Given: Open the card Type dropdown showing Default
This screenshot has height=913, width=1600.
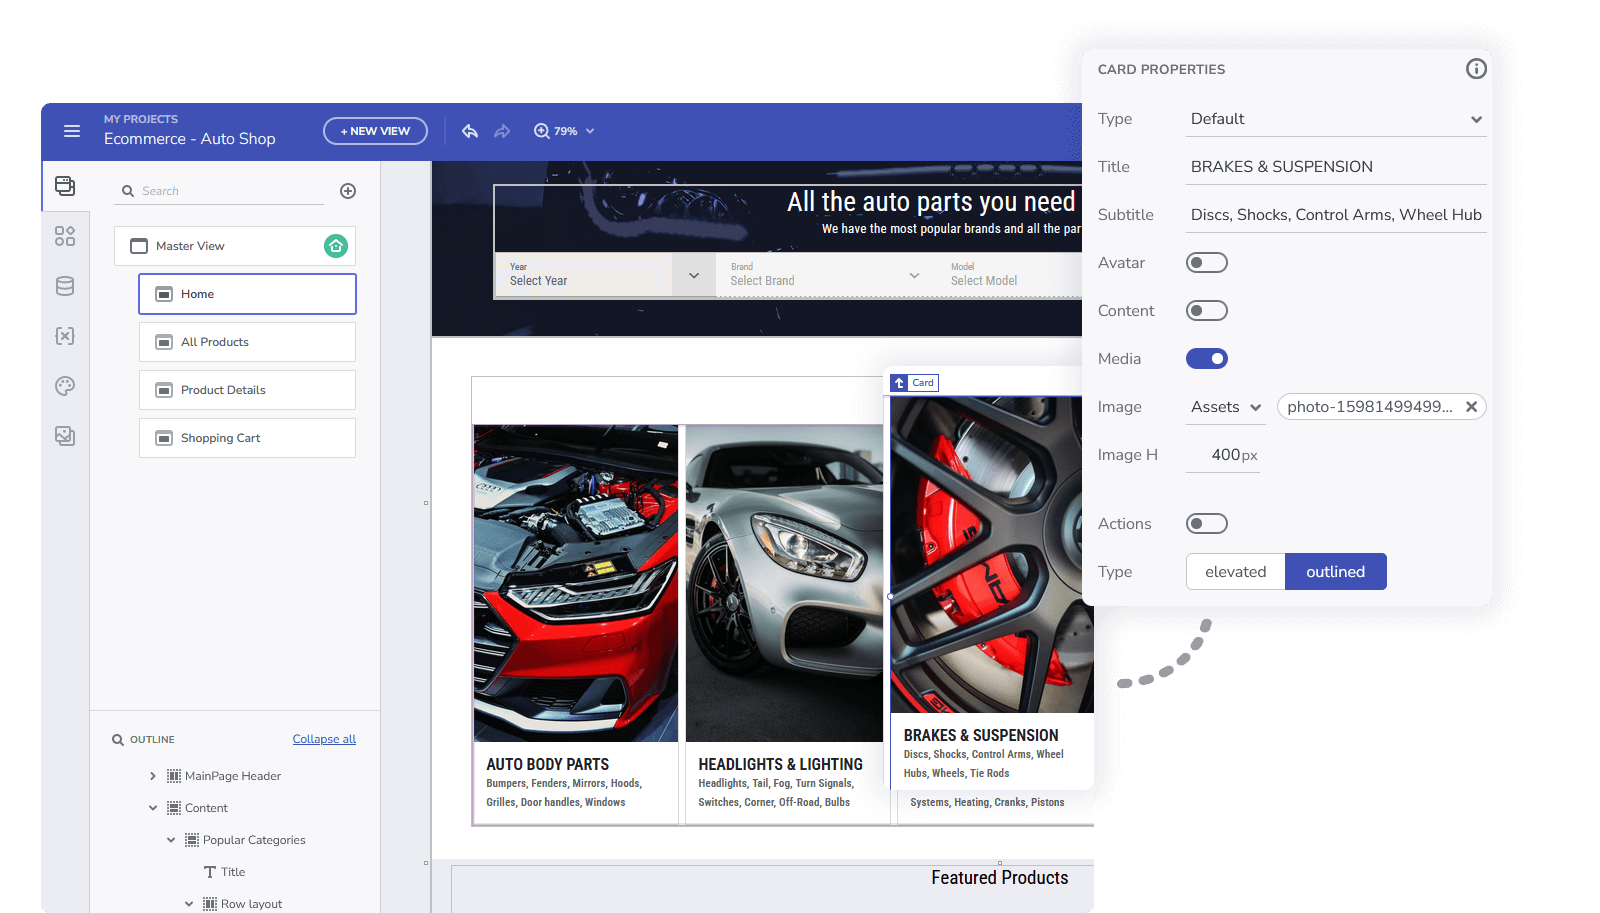Looking at the screenshot, I should (x=1336, y=118).
